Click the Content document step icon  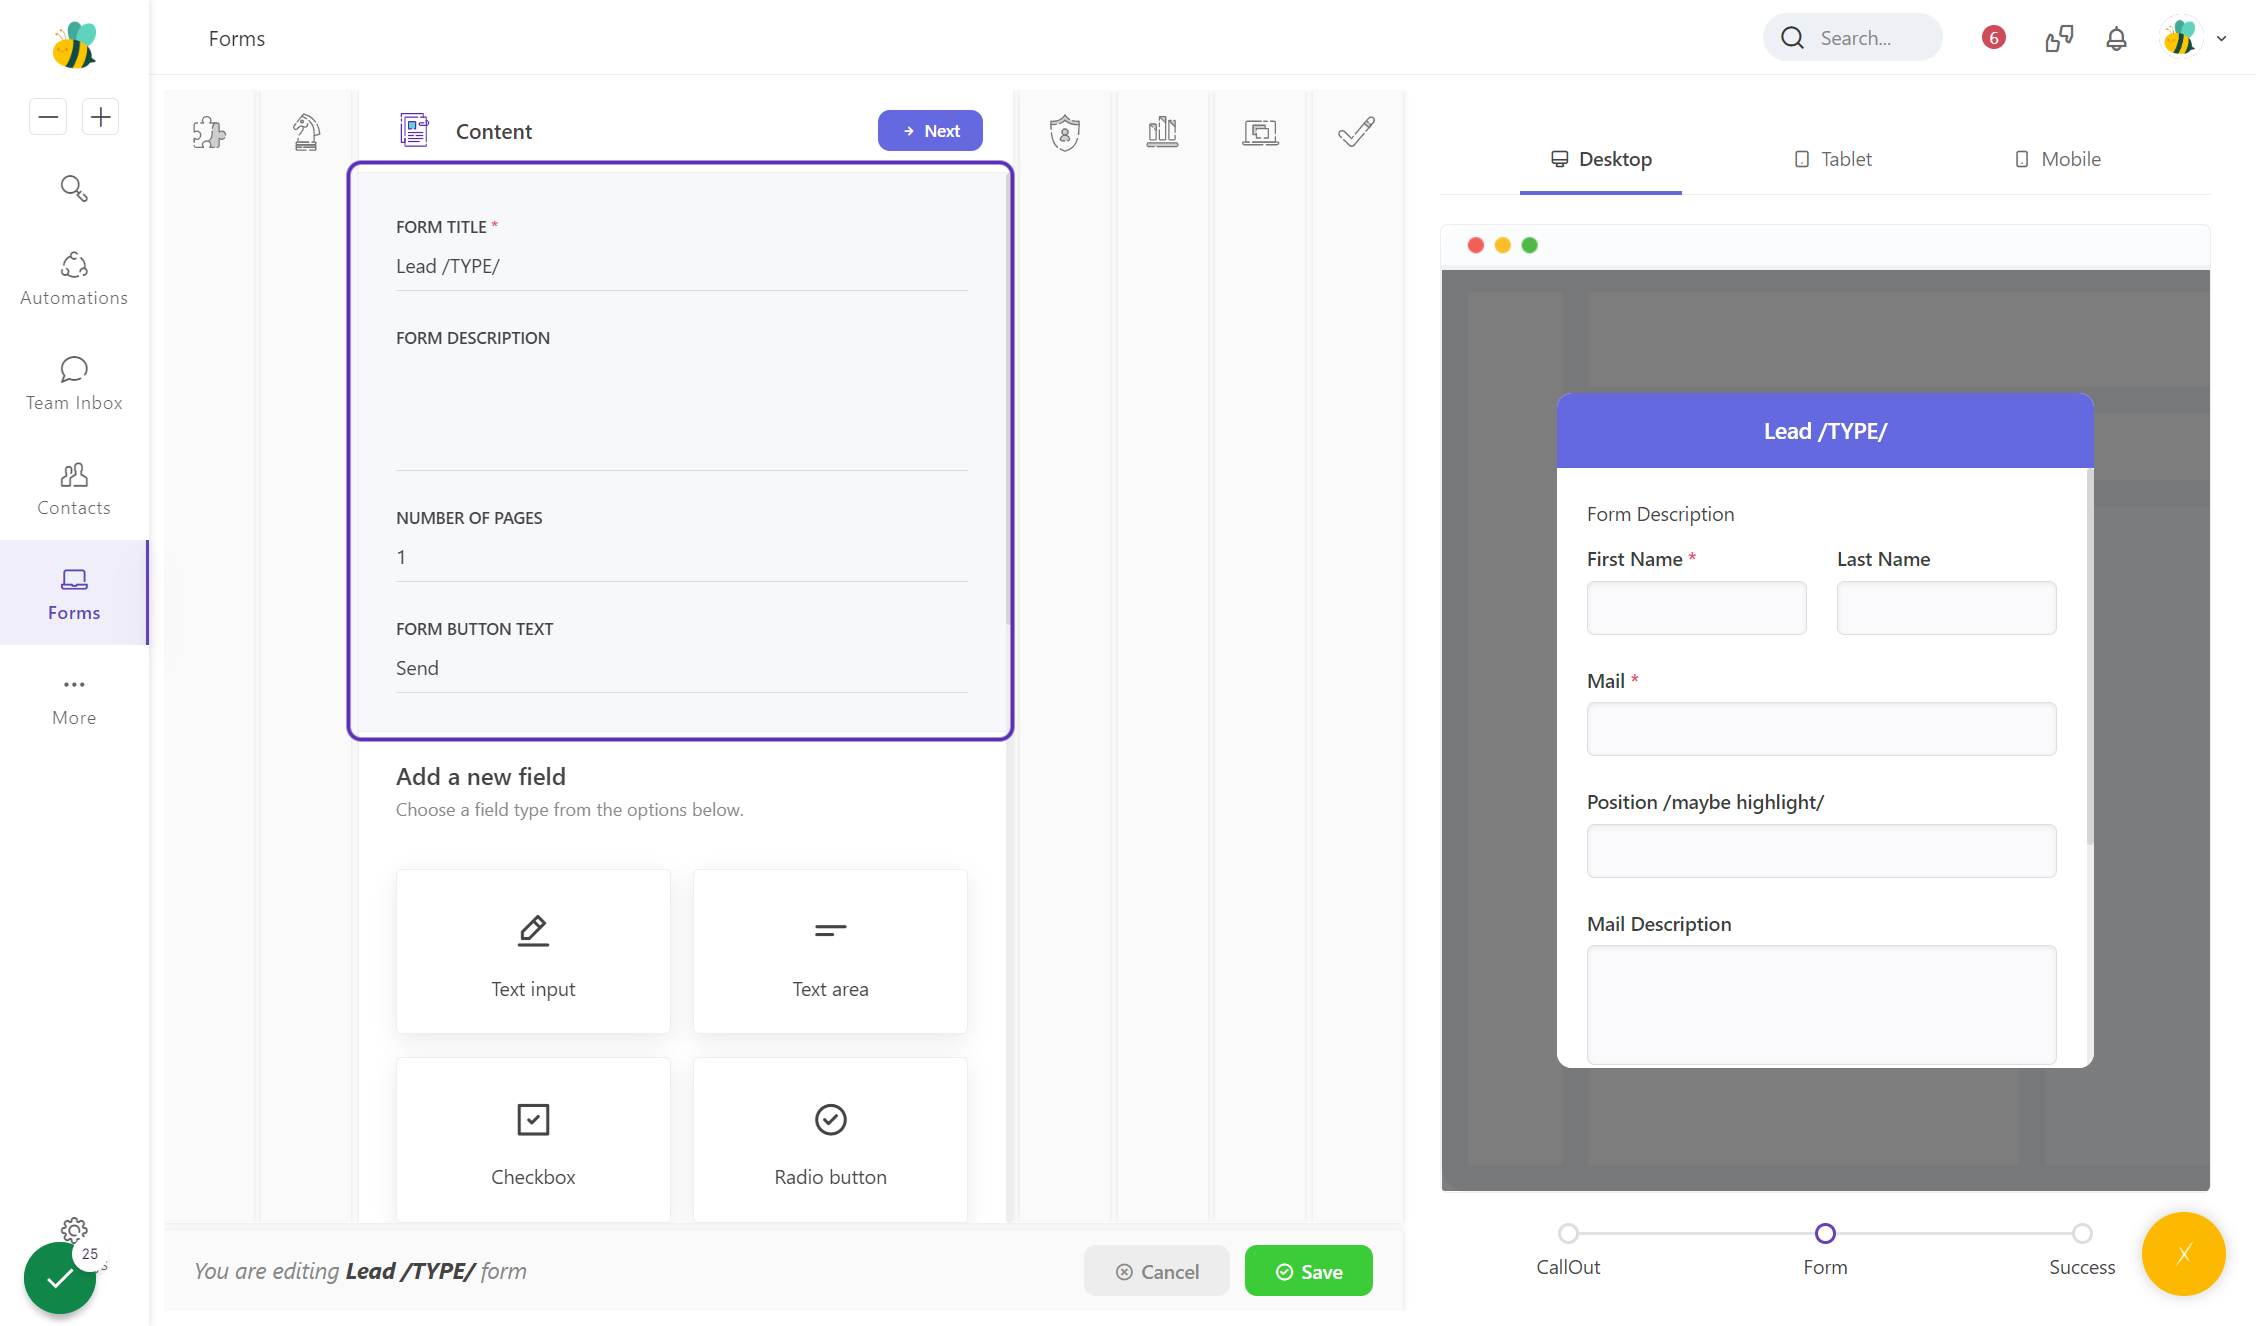click(414, 130)
